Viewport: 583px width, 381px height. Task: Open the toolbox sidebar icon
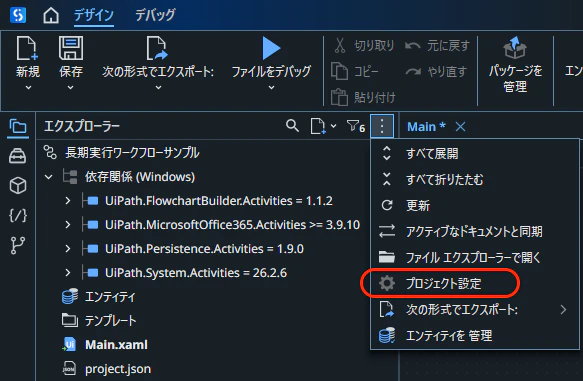click(x=18, y=156)
